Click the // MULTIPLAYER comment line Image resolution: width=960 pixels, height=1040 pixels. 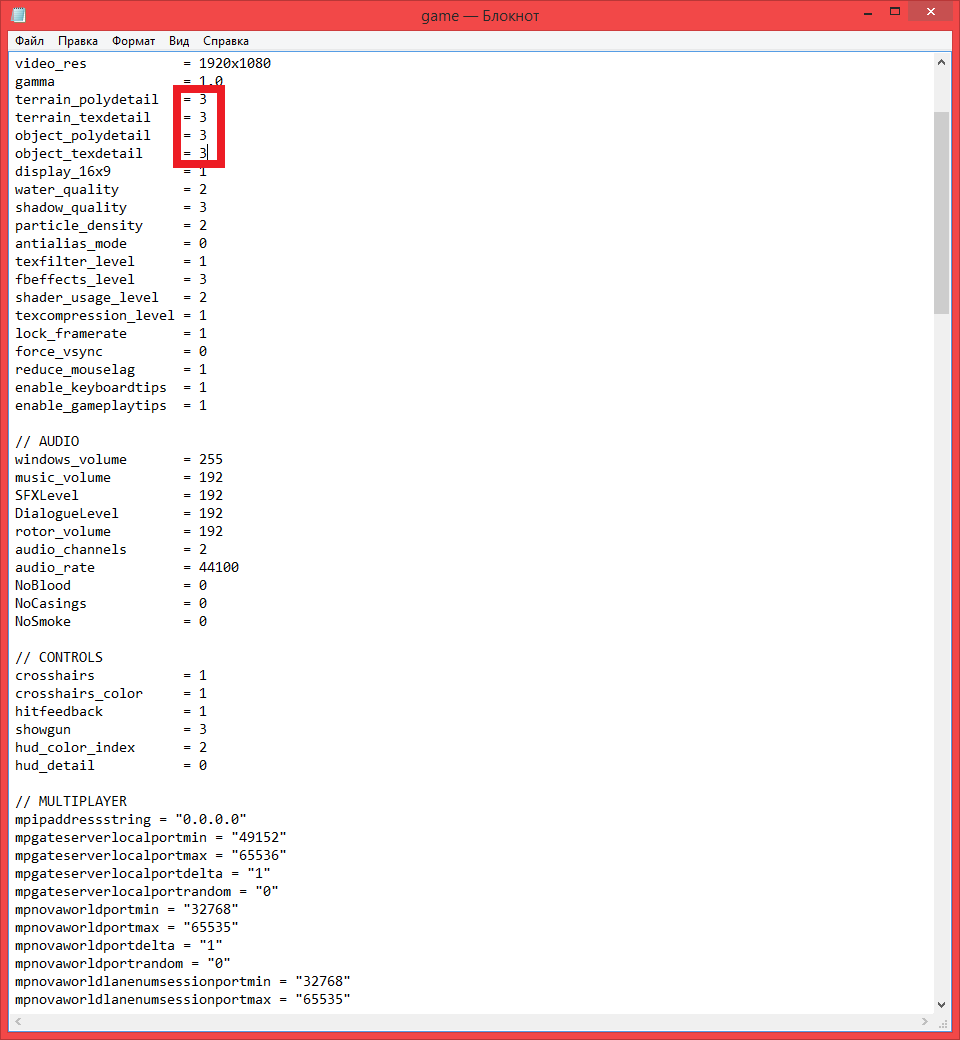click(71, 801)
